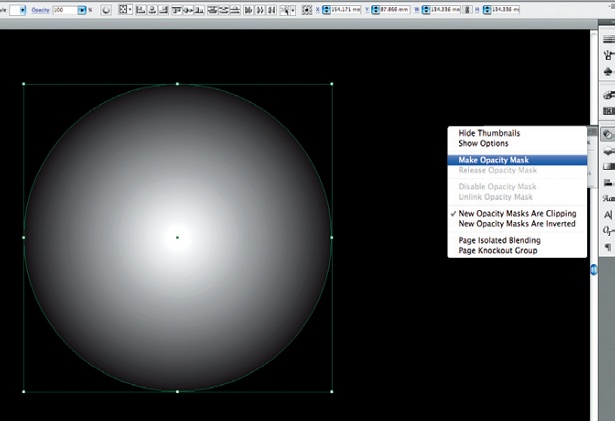Click the vertical scrollbar blue thumb
The height and width of the screenshot is (421, 615).
pos(594,270)
